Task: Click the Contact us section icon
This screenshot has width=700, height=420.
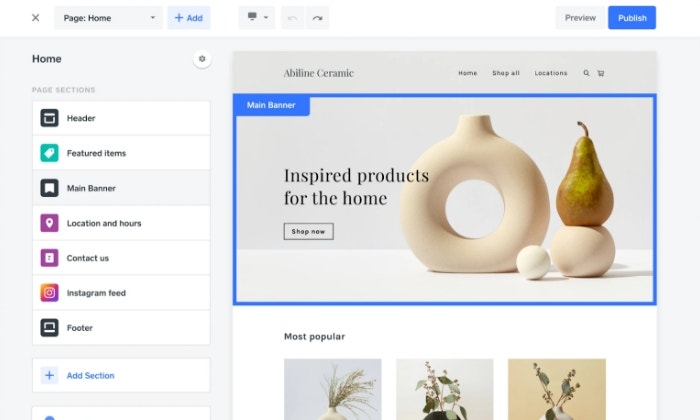Action: tap(49, 258)
